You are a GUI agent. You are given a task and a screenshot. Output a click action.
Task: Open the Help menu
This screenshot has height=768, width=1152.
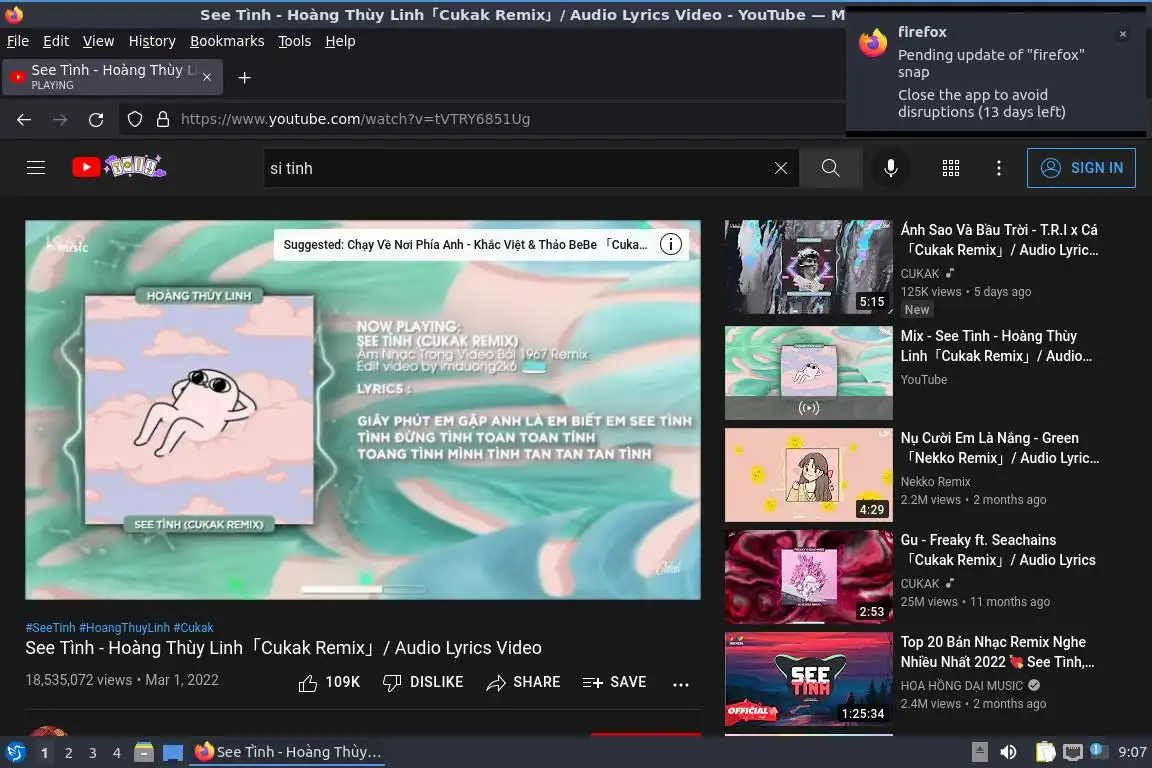(x=340, y=41)
